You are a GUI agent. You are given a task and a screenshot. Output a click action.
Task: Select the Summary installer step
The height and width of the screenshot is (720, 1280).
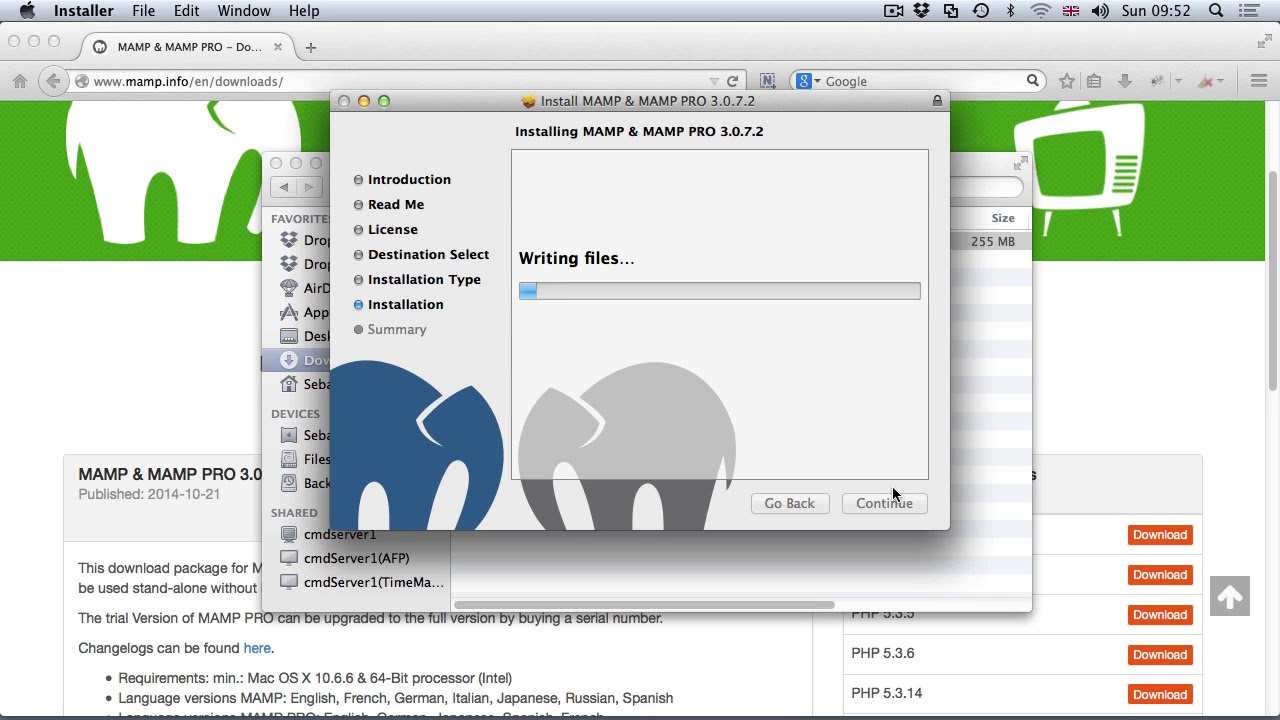click(397, 329)
